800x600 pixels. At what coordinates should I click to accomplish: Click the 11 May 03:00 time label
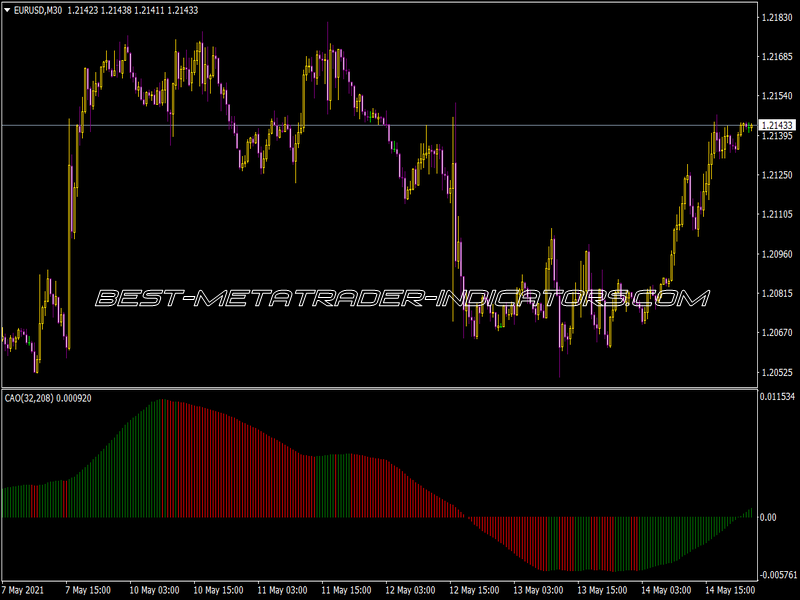[x=282, y=590]
